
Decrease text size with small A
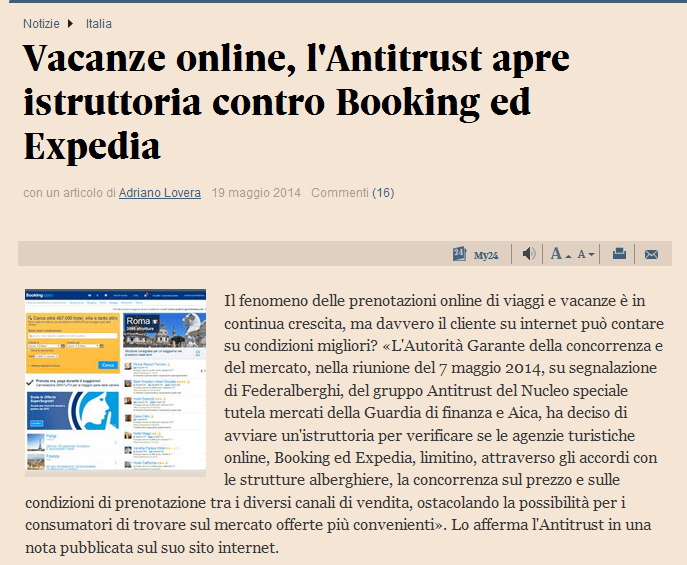pos(585,254)
